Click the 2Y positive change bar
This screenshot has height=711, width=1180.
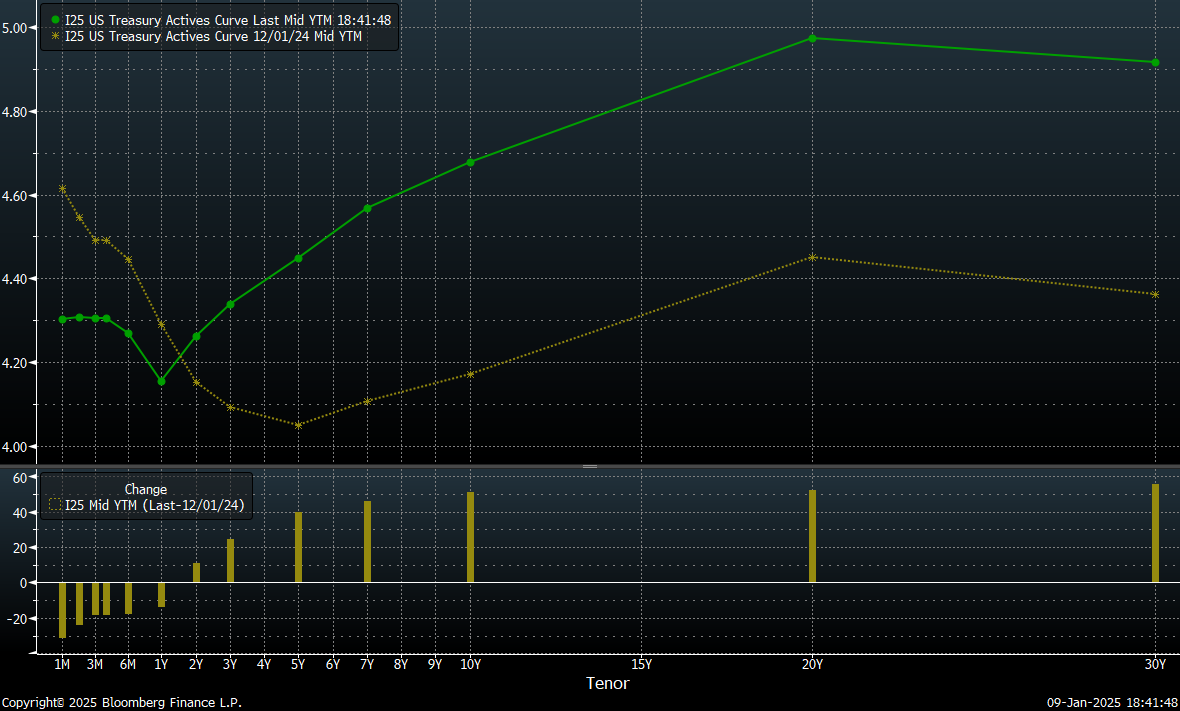pyautogui.click(x=196, y=573)
